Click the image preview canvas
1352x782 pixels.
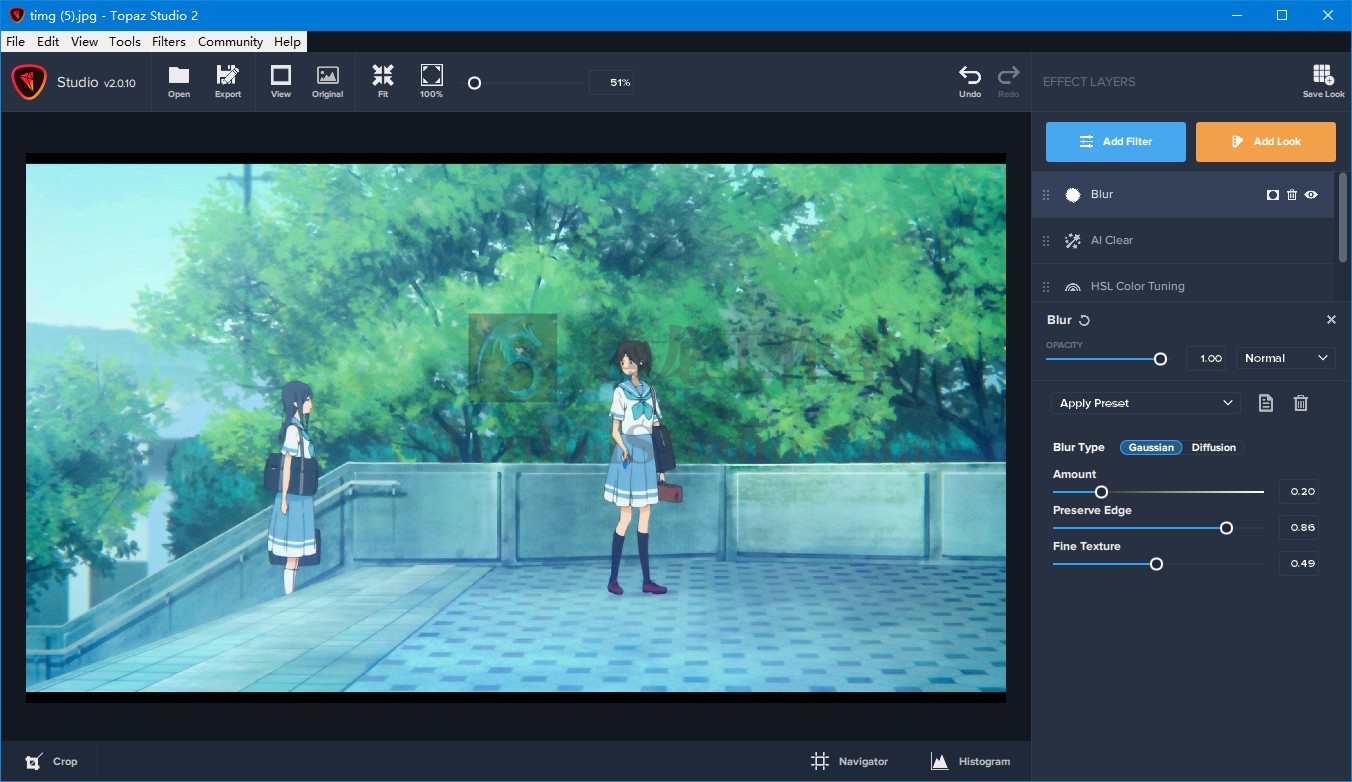(516, 428)
